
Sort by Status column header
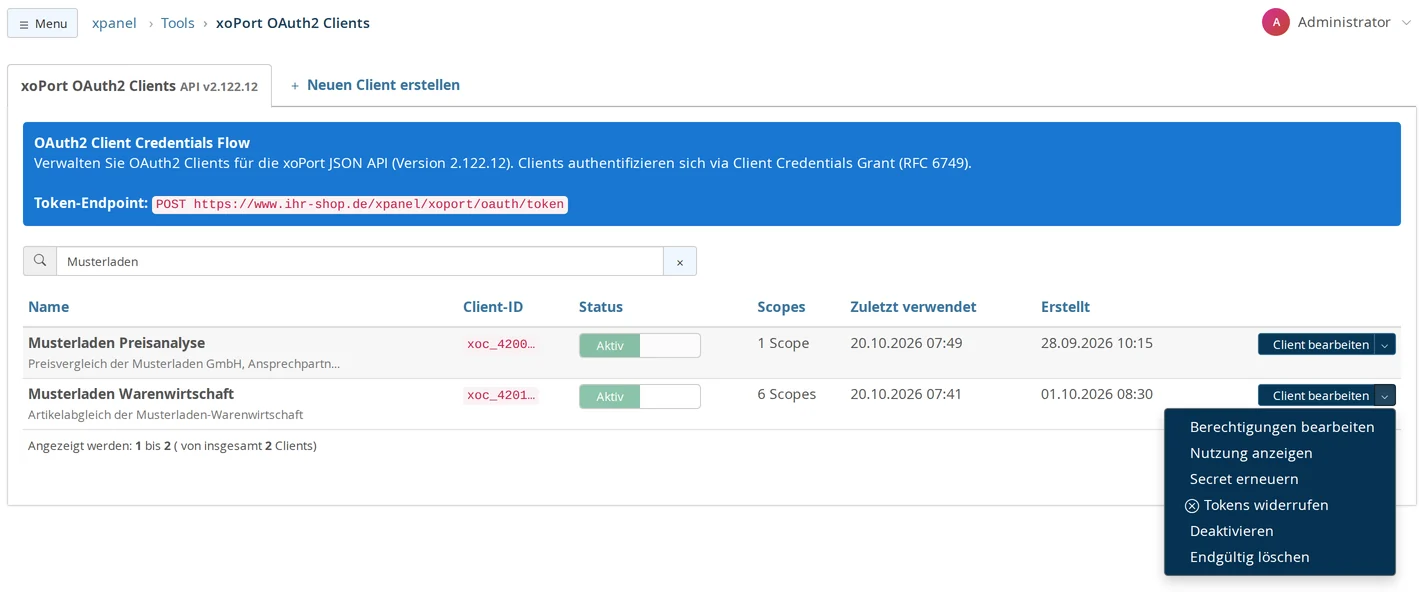point(601,307)
